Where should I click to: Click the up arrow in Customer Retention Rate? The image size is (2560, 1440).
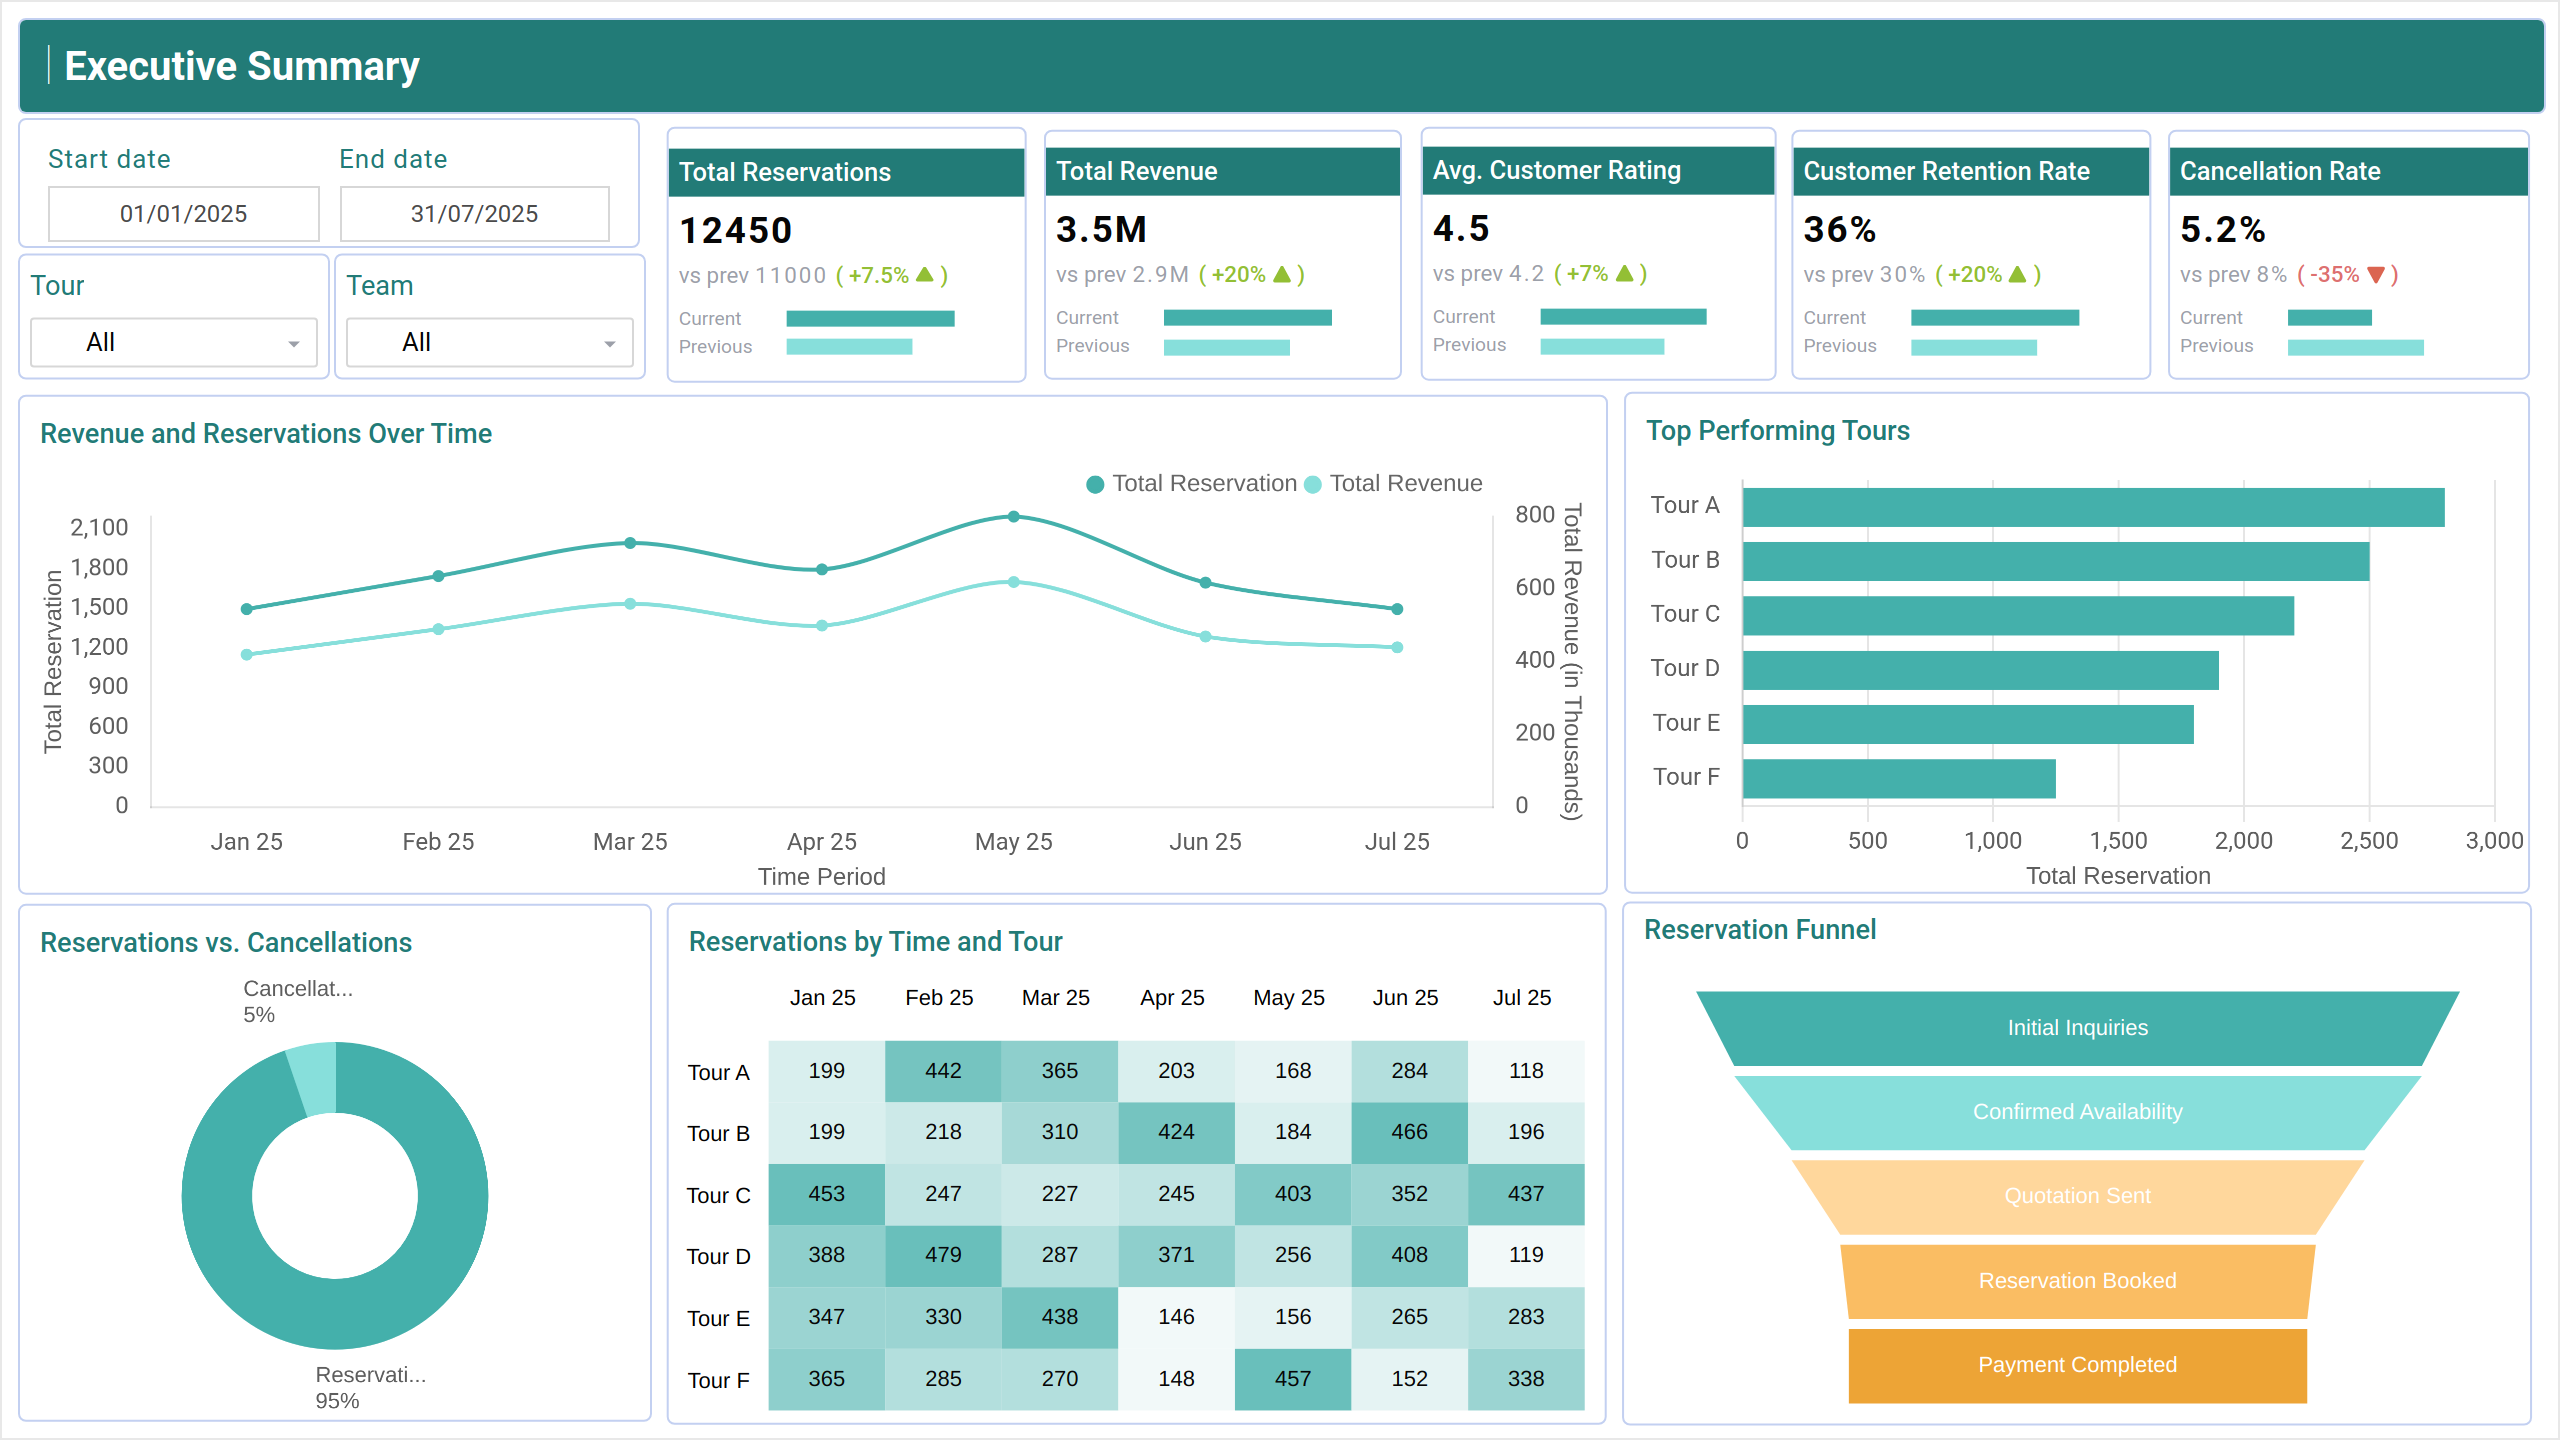tap(2018, 273)
